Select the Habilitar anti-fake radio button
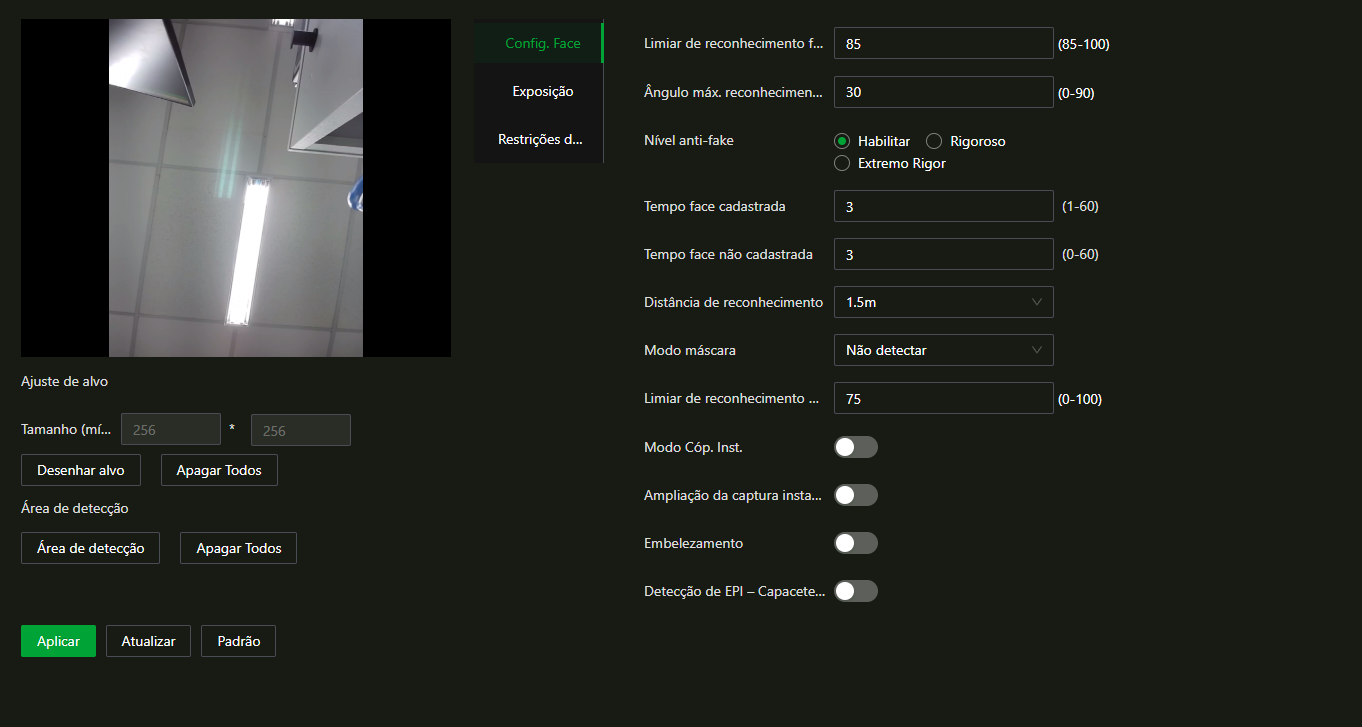This screenshot has height=727, width=1362. (x=842, y=141)
